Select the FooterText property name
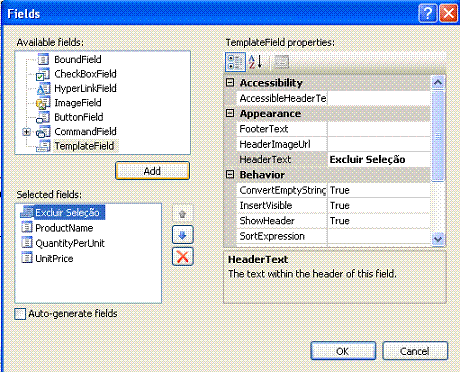This screenshot has width=460, height=372. tap(264, 129)
